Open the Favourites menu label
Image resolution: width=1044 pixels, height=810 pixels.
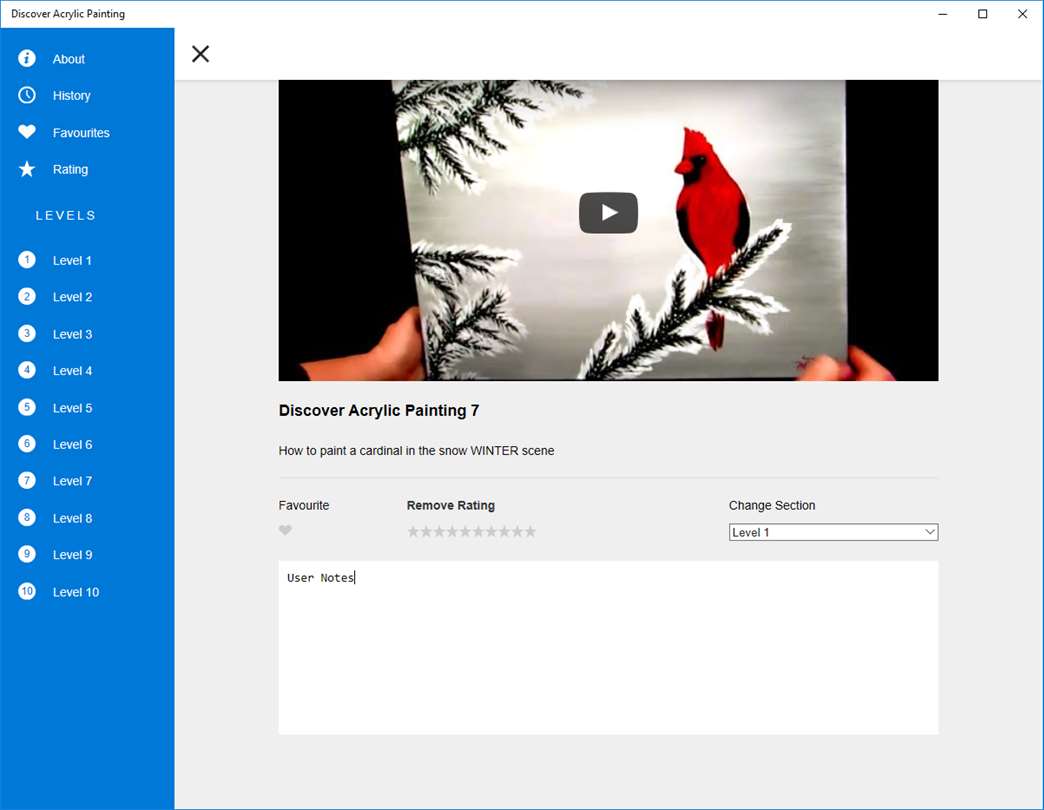81,132
